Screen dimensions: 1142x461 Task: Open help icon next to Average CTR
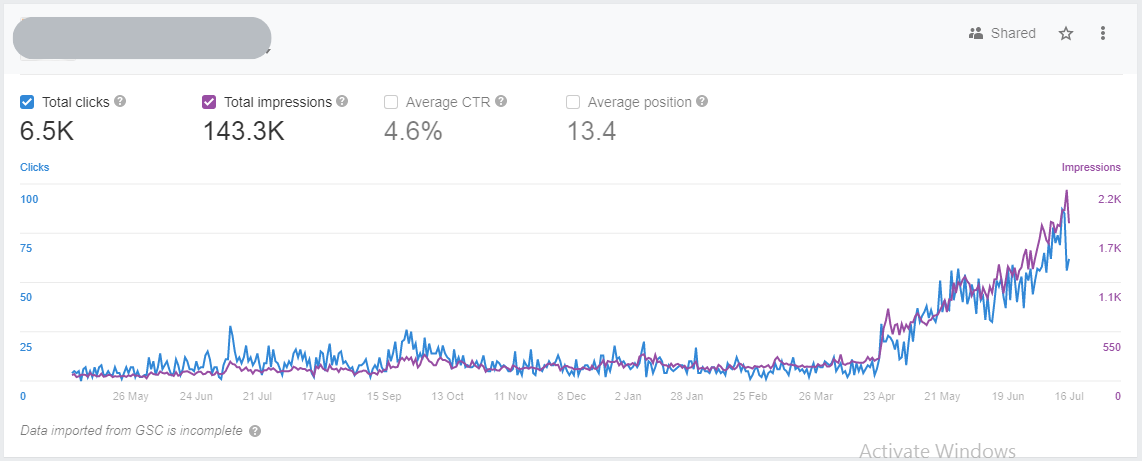[501, 101]
